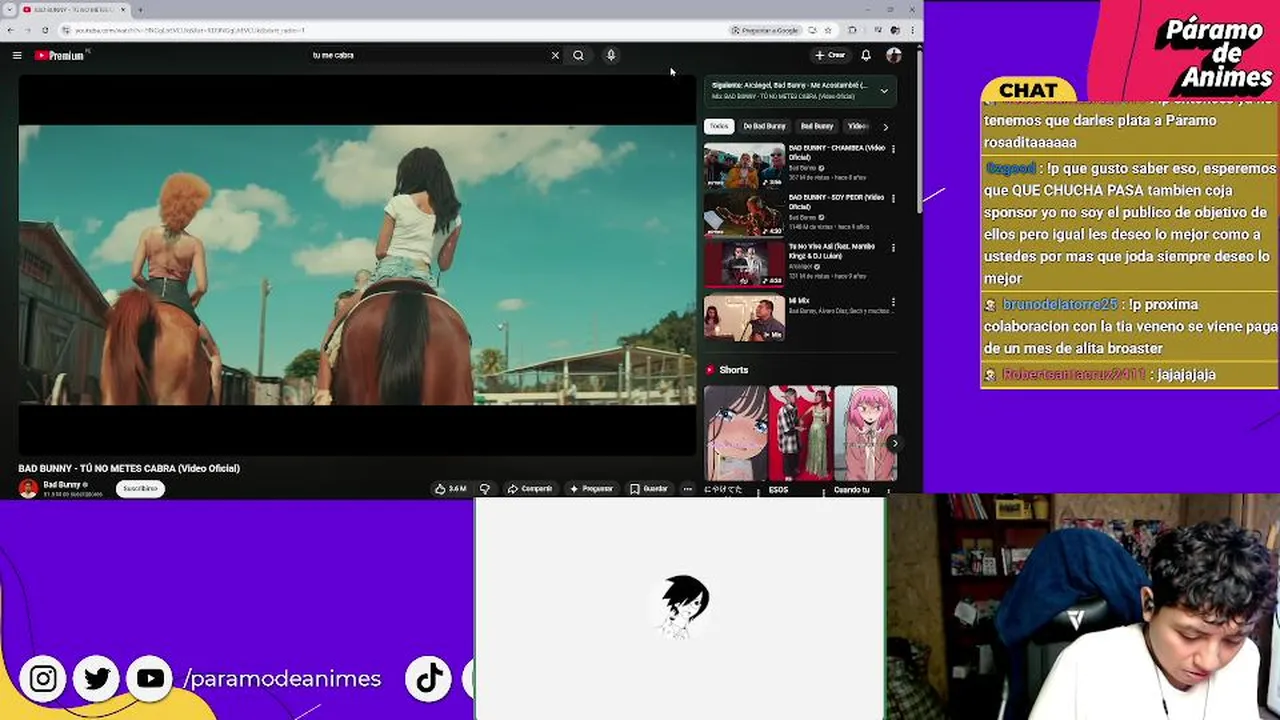Select the Todos filter chip
Image resolution: width=1280 pixels, height=720 pixels.
point(719,126)
